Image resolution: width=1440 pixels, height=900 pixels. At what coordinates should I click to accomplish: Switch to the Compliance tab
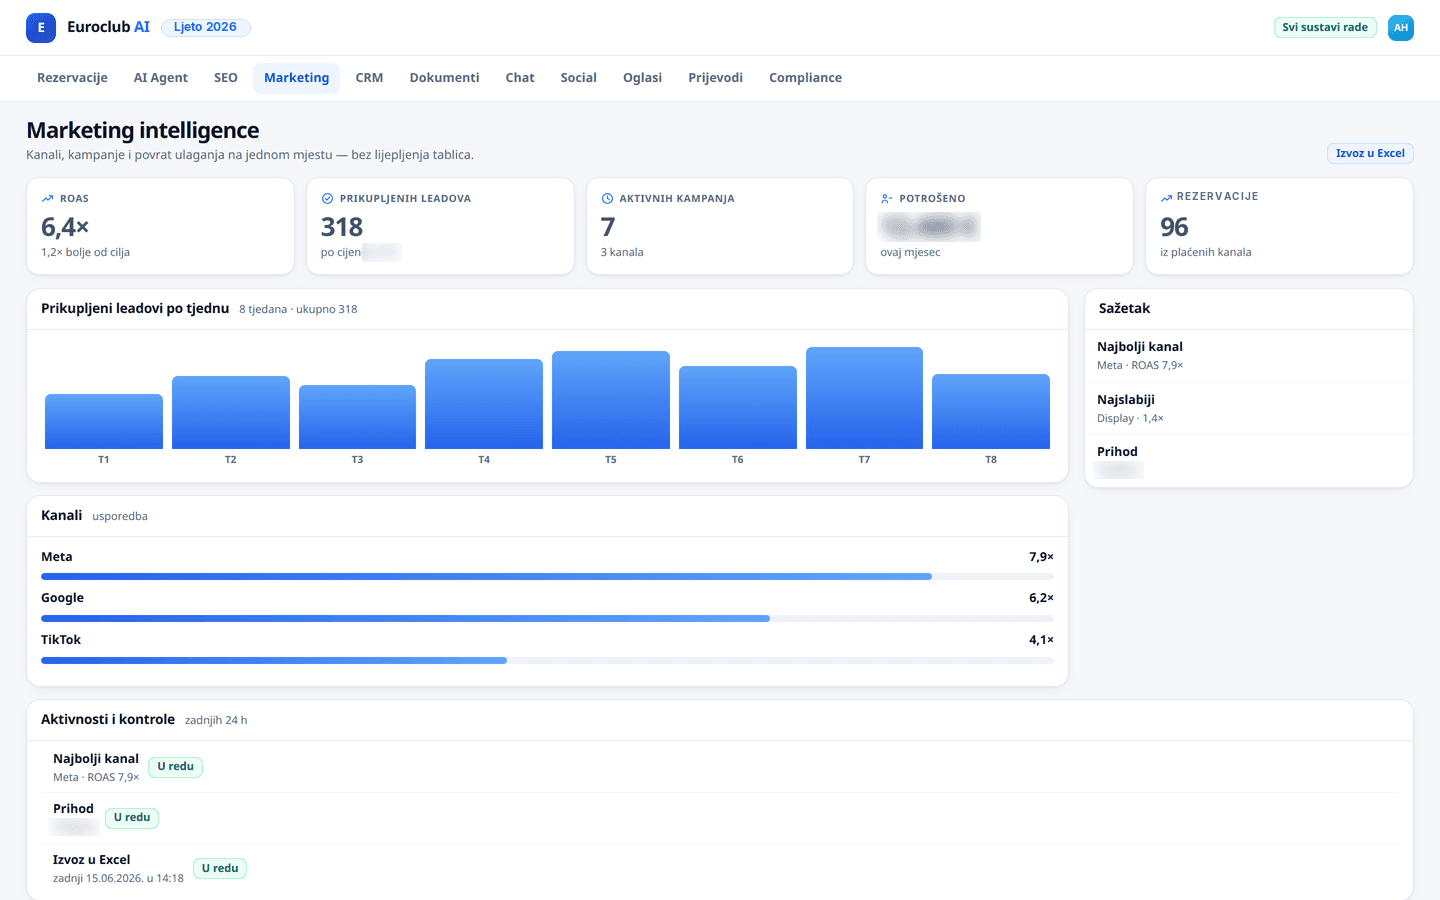[805, 78]
